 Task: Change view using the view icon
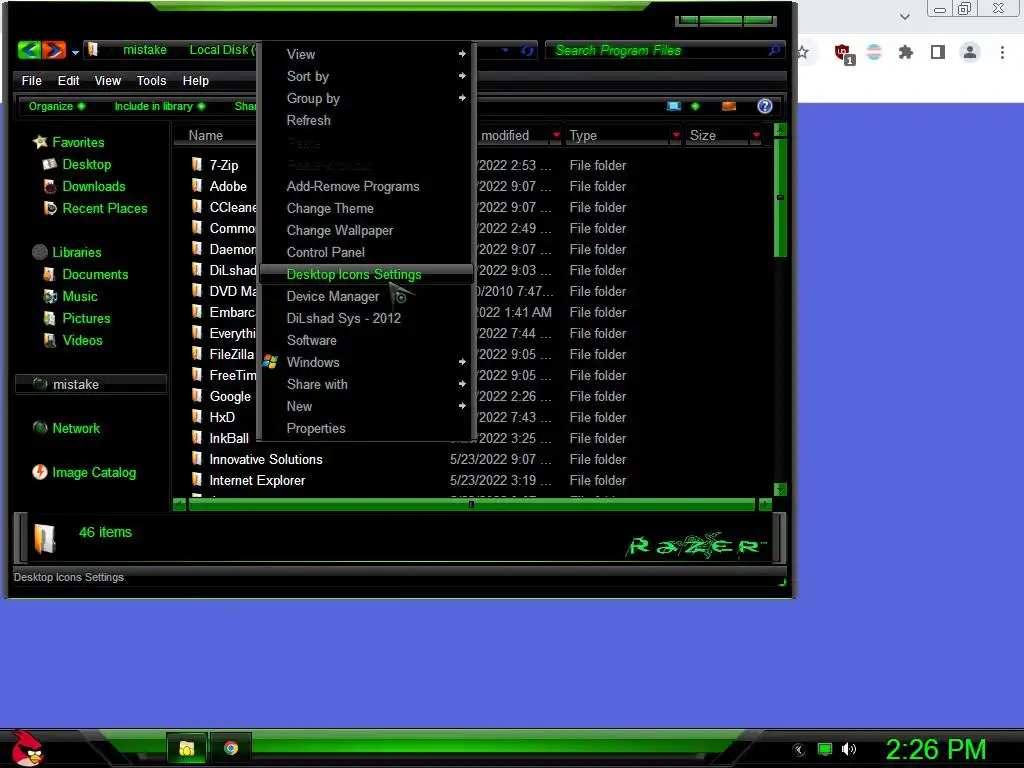coord(674,106)
